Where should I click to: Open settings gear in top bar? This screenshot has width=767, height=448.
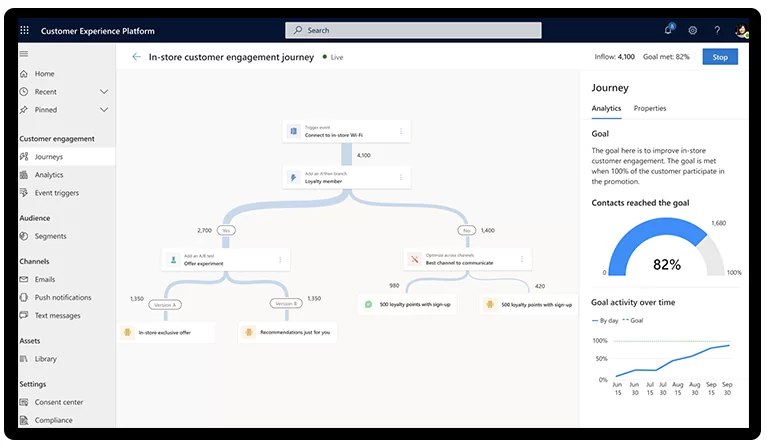tap(692, 30)
